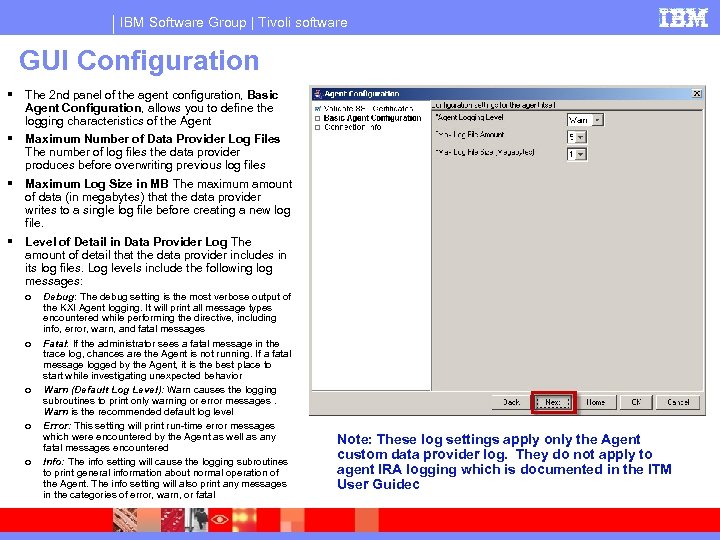720x540 pixels.
Task: Click the Maximum Log Size in MB heading
Action: (x=97, y=184)
